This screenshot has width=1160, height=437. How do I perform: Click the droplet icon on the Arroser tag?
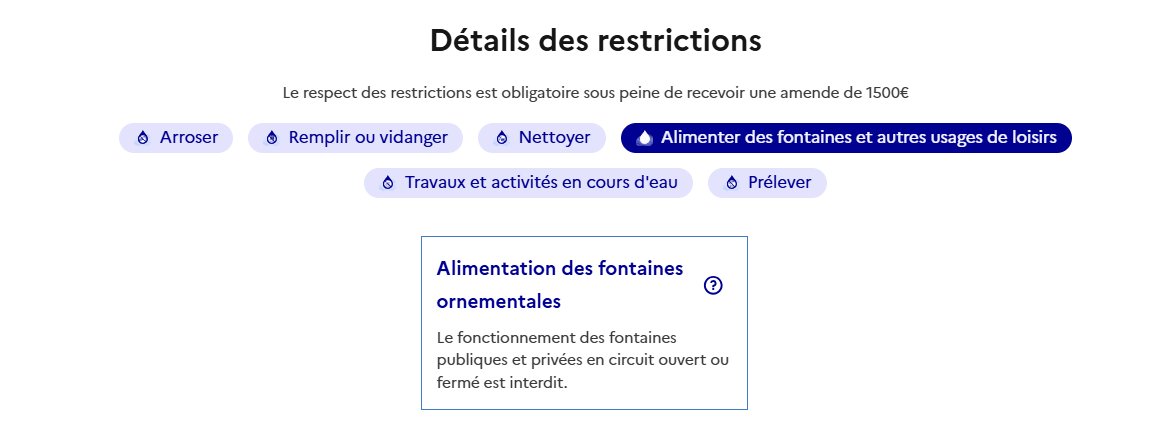click(x=144, y=138)
